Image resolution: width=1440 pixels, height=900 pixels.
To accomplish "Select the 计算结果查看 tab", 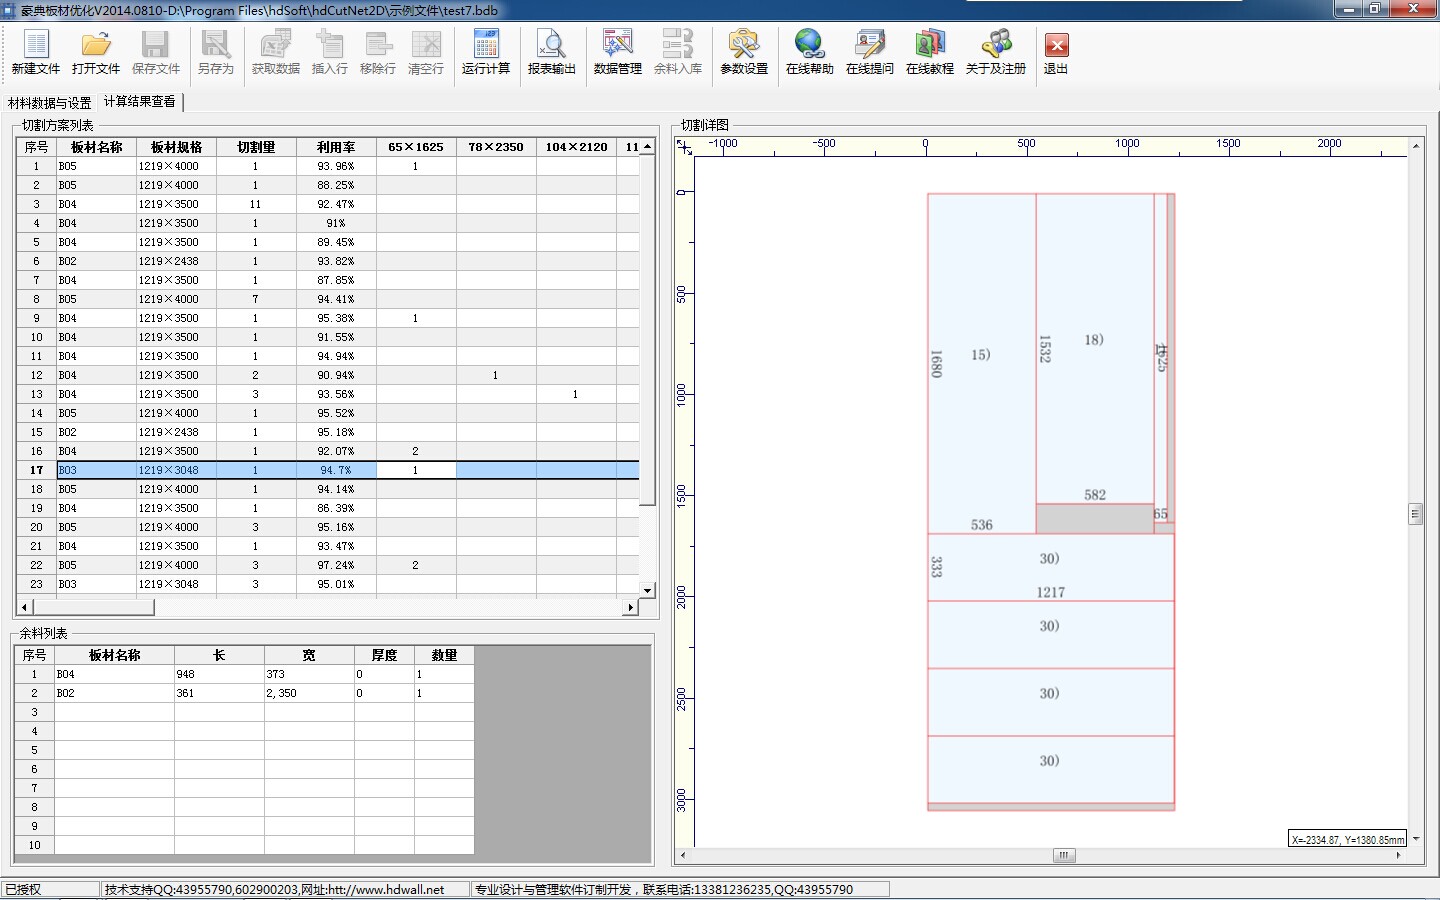I will coord(140,102).
